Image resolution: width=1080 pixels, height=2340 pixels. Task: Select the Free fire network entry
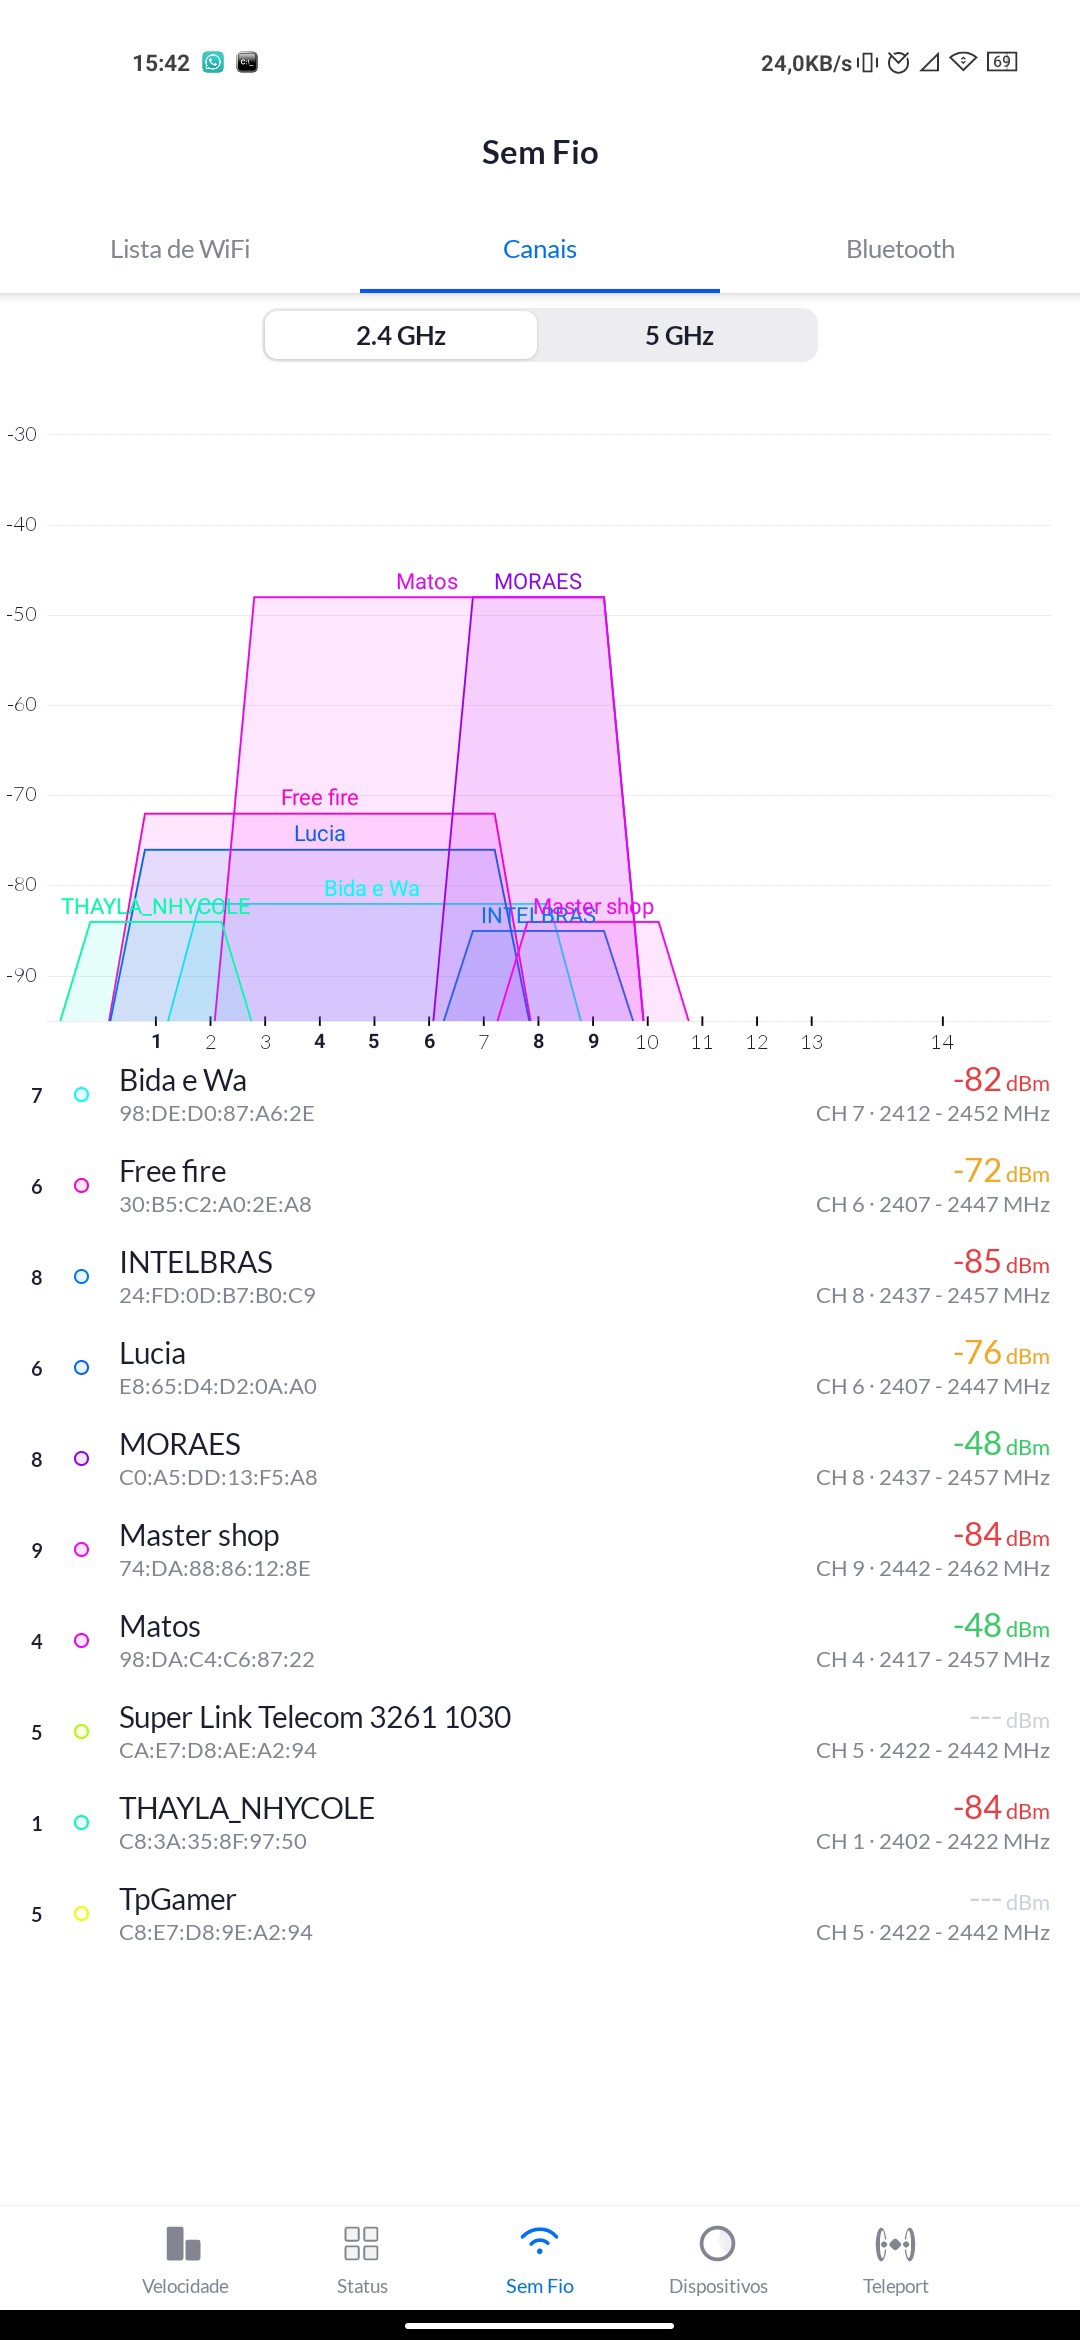coord(540,1186)
